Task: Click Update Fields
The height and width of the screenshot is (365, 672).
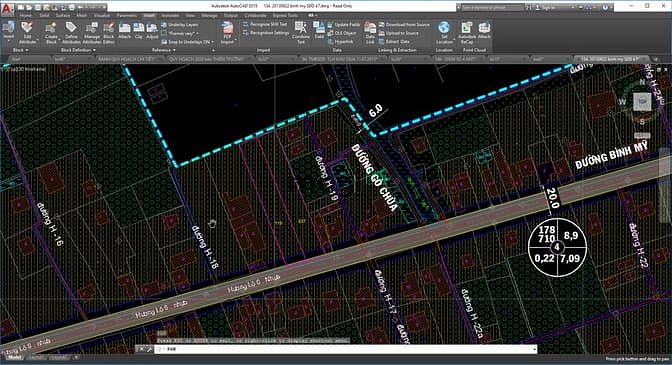Action: (x=344, y=25)
